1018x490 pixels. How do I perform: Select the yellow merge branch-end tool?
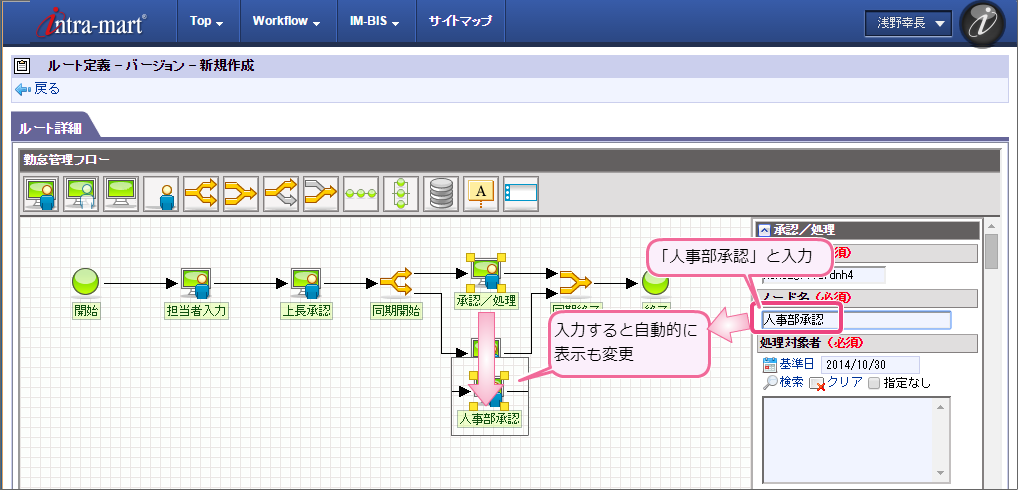coord(241,193)
